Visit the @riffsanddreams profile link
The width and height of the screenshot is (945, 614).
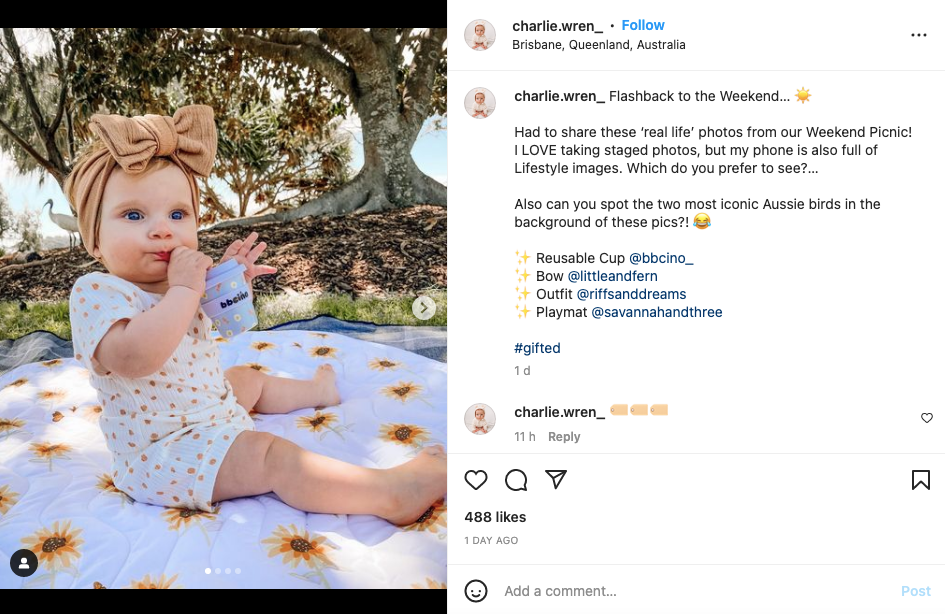pos(631,294)
